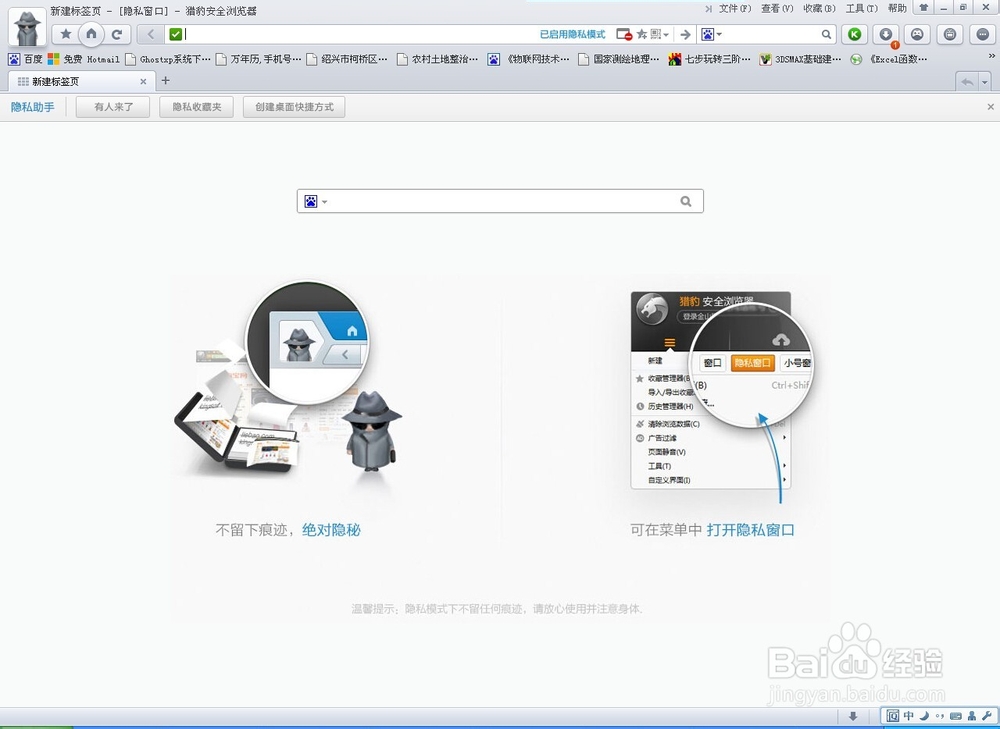This screenshot has height=729, width=1000.
Task: Click the 绝对隐秘 link text
Action: (331, 530)
